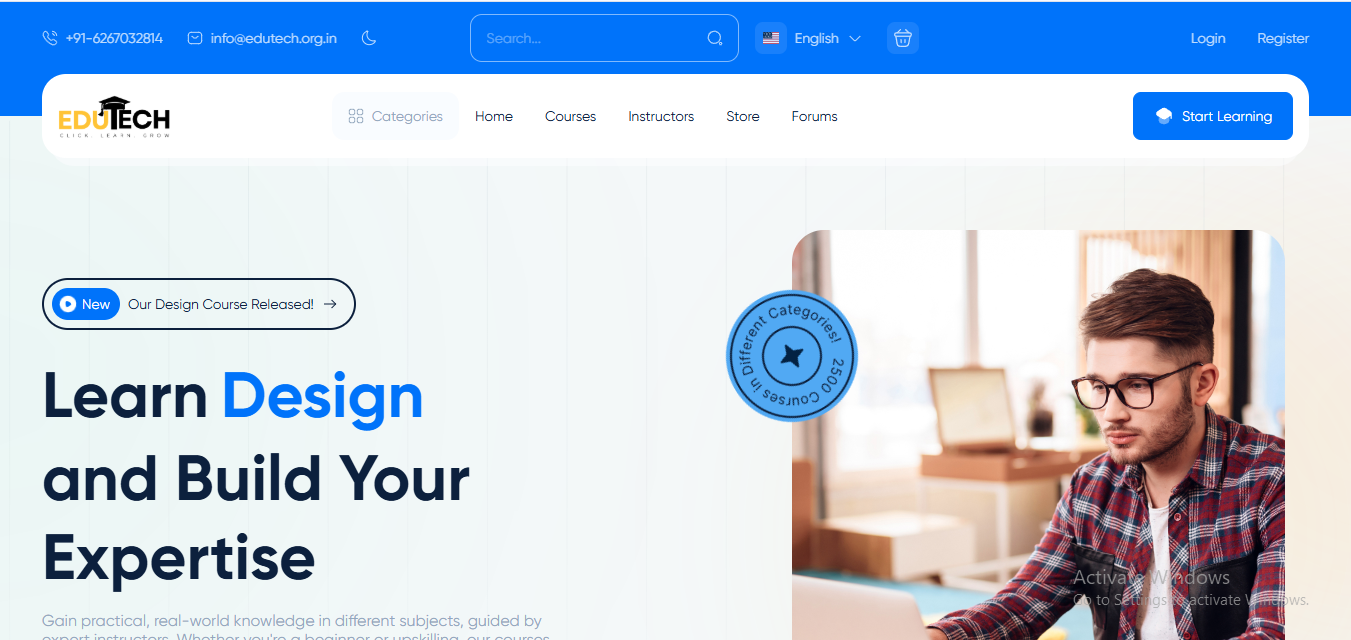Go to the Instructors page
Screen dimensions: 1351x640
click(x=661, y=116)
